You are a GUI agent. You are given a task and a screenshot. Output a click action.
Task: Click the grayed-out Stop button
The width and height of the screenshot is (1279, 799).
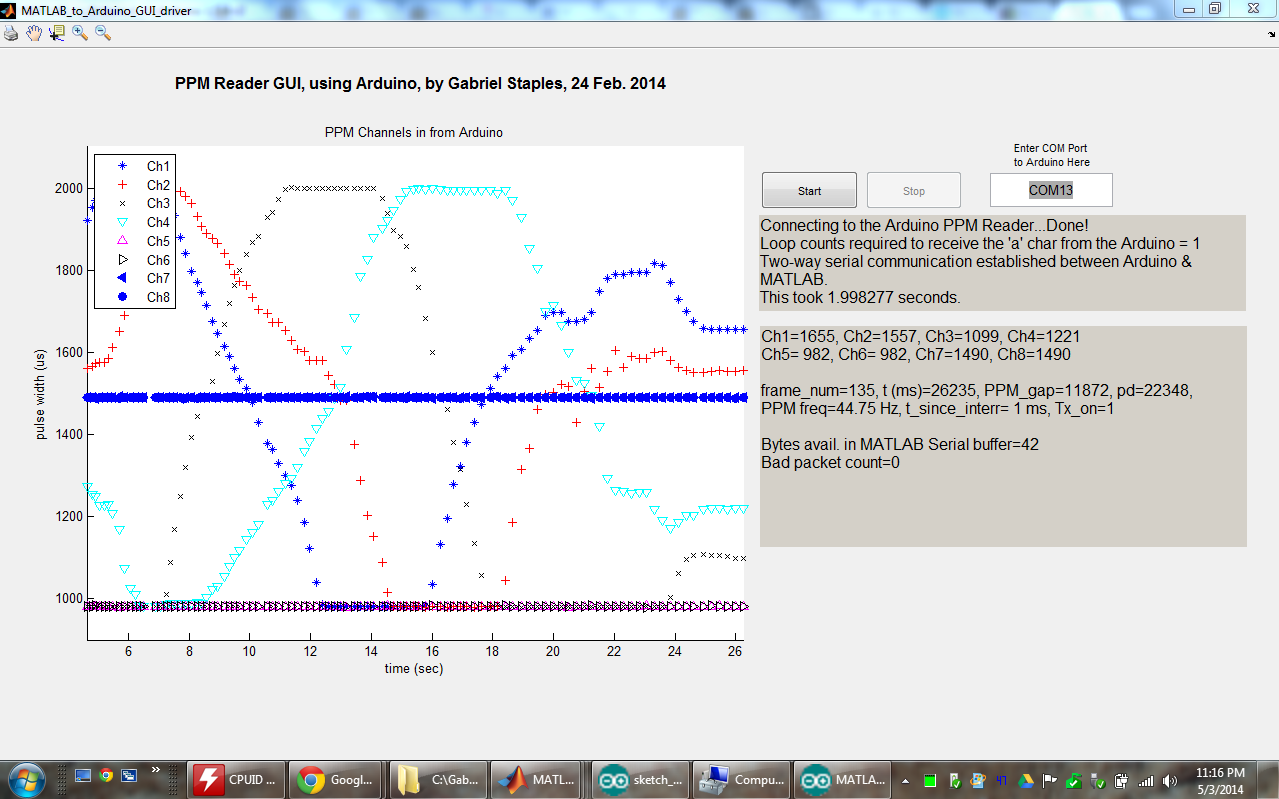[x=912, y=189]
